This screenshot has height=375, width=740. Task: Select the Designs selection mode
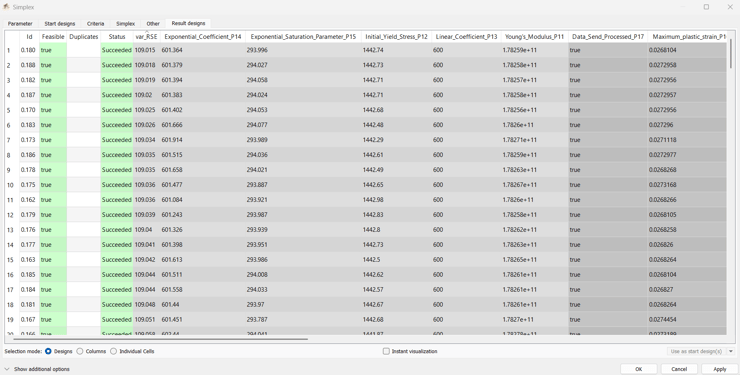tap(48, 351)
